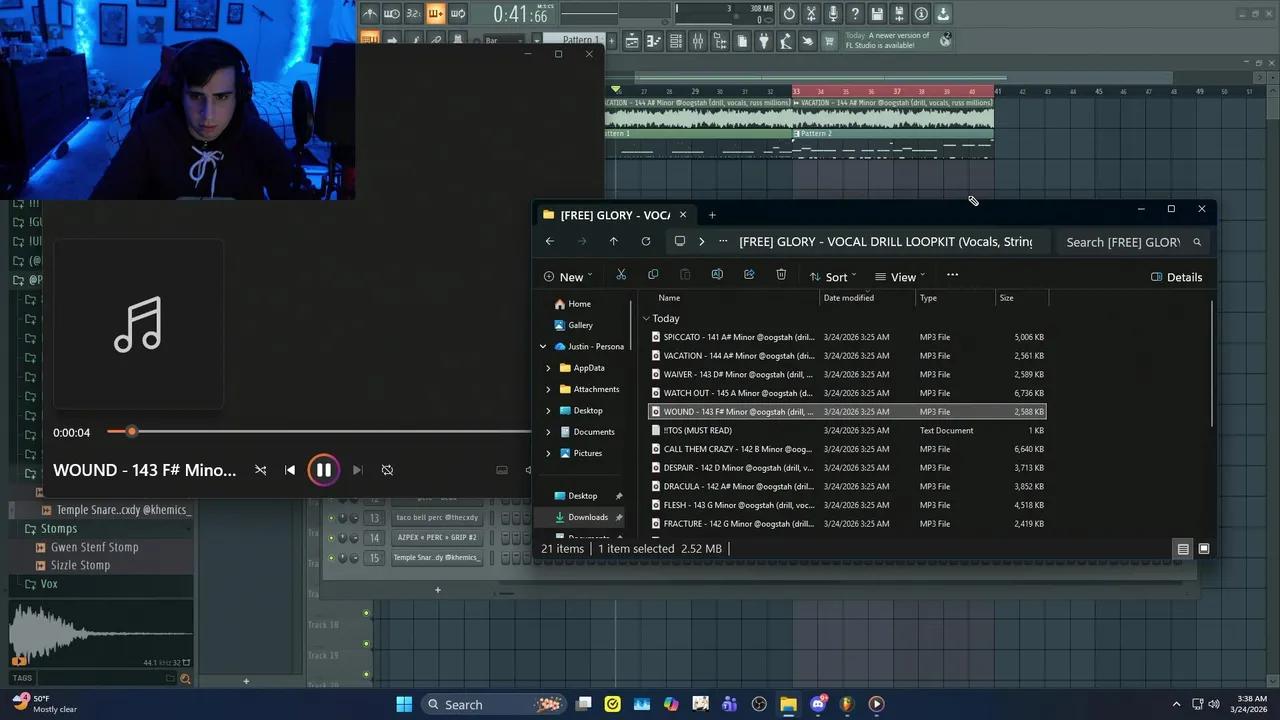Save the project using the disk icon
This screenshot has height=720, width=1280.
pos(878,13)
